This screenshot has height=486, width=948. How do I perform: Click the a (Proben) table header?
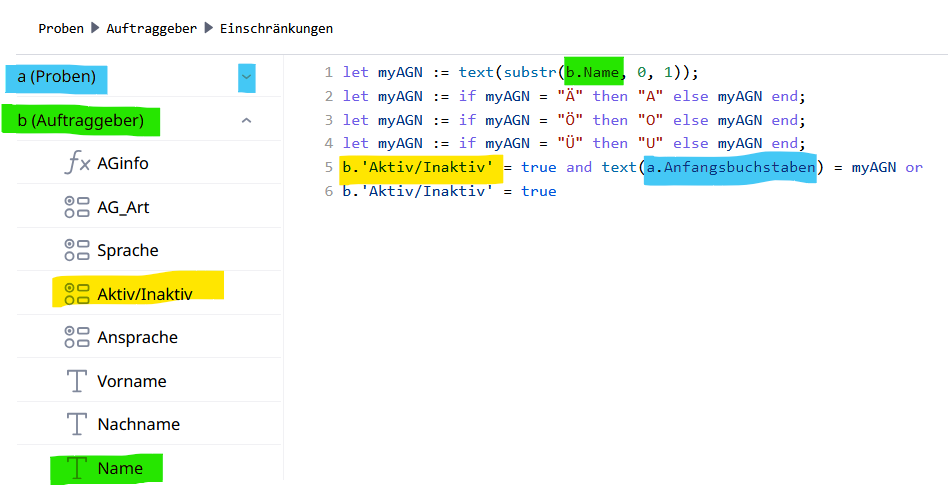pos(57,77)
